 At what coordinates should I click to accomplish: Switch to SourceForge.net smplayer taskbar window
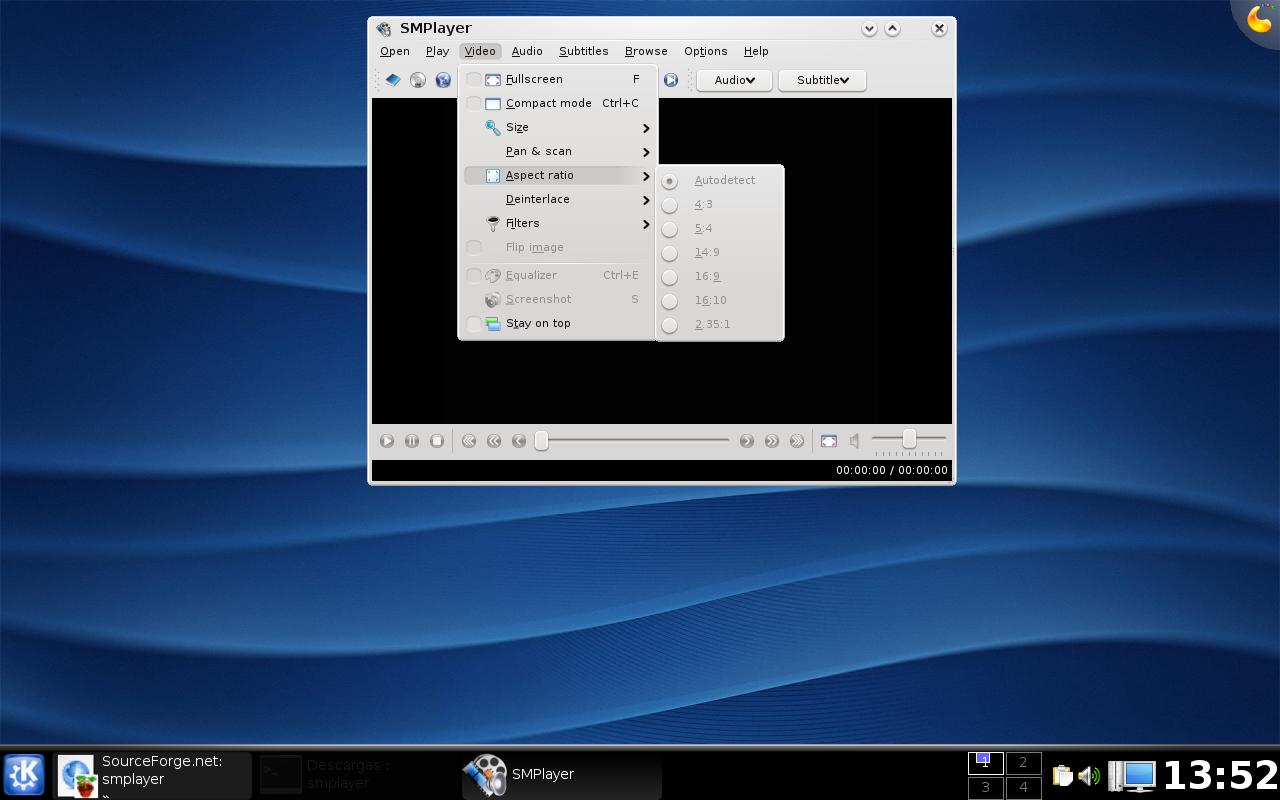(x=152, y=775)
